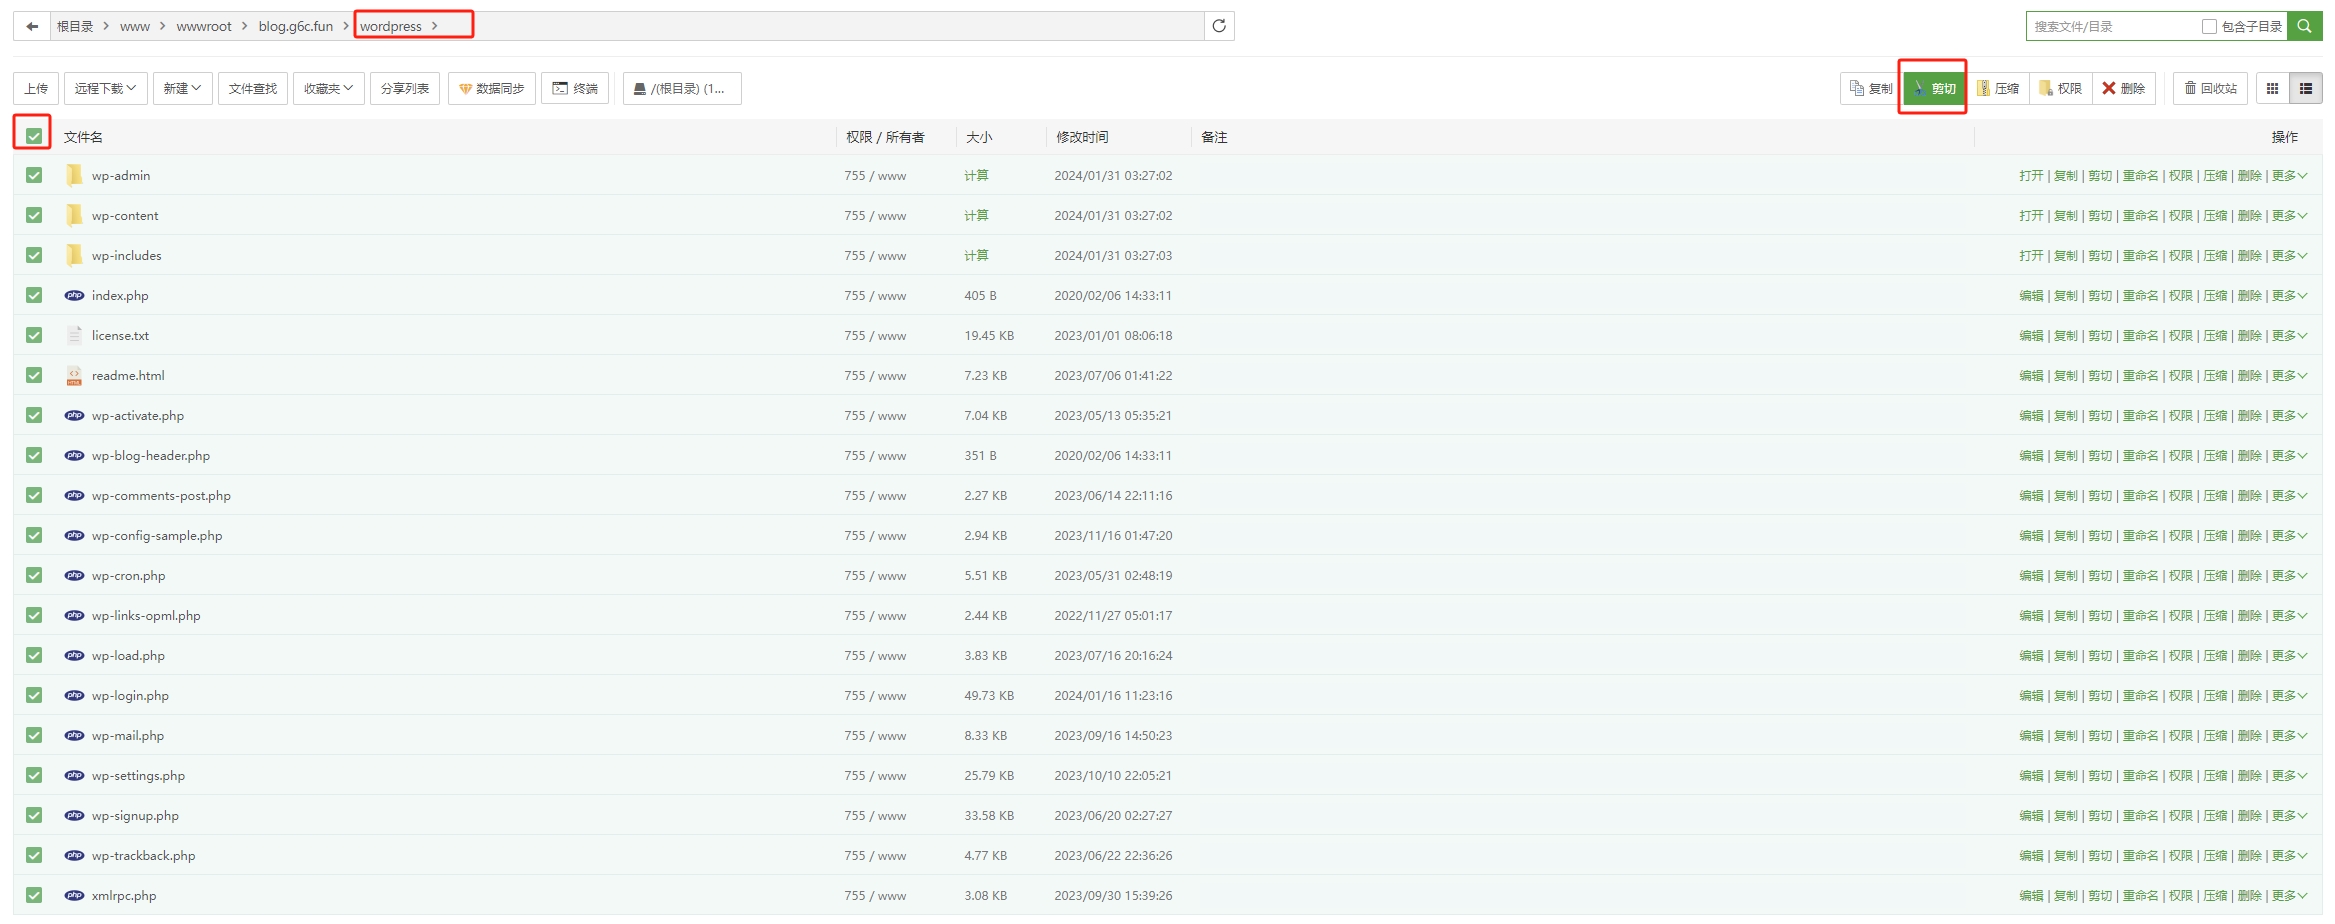Focus the file search input field

pyautogui.click(x=2110, y=27)
